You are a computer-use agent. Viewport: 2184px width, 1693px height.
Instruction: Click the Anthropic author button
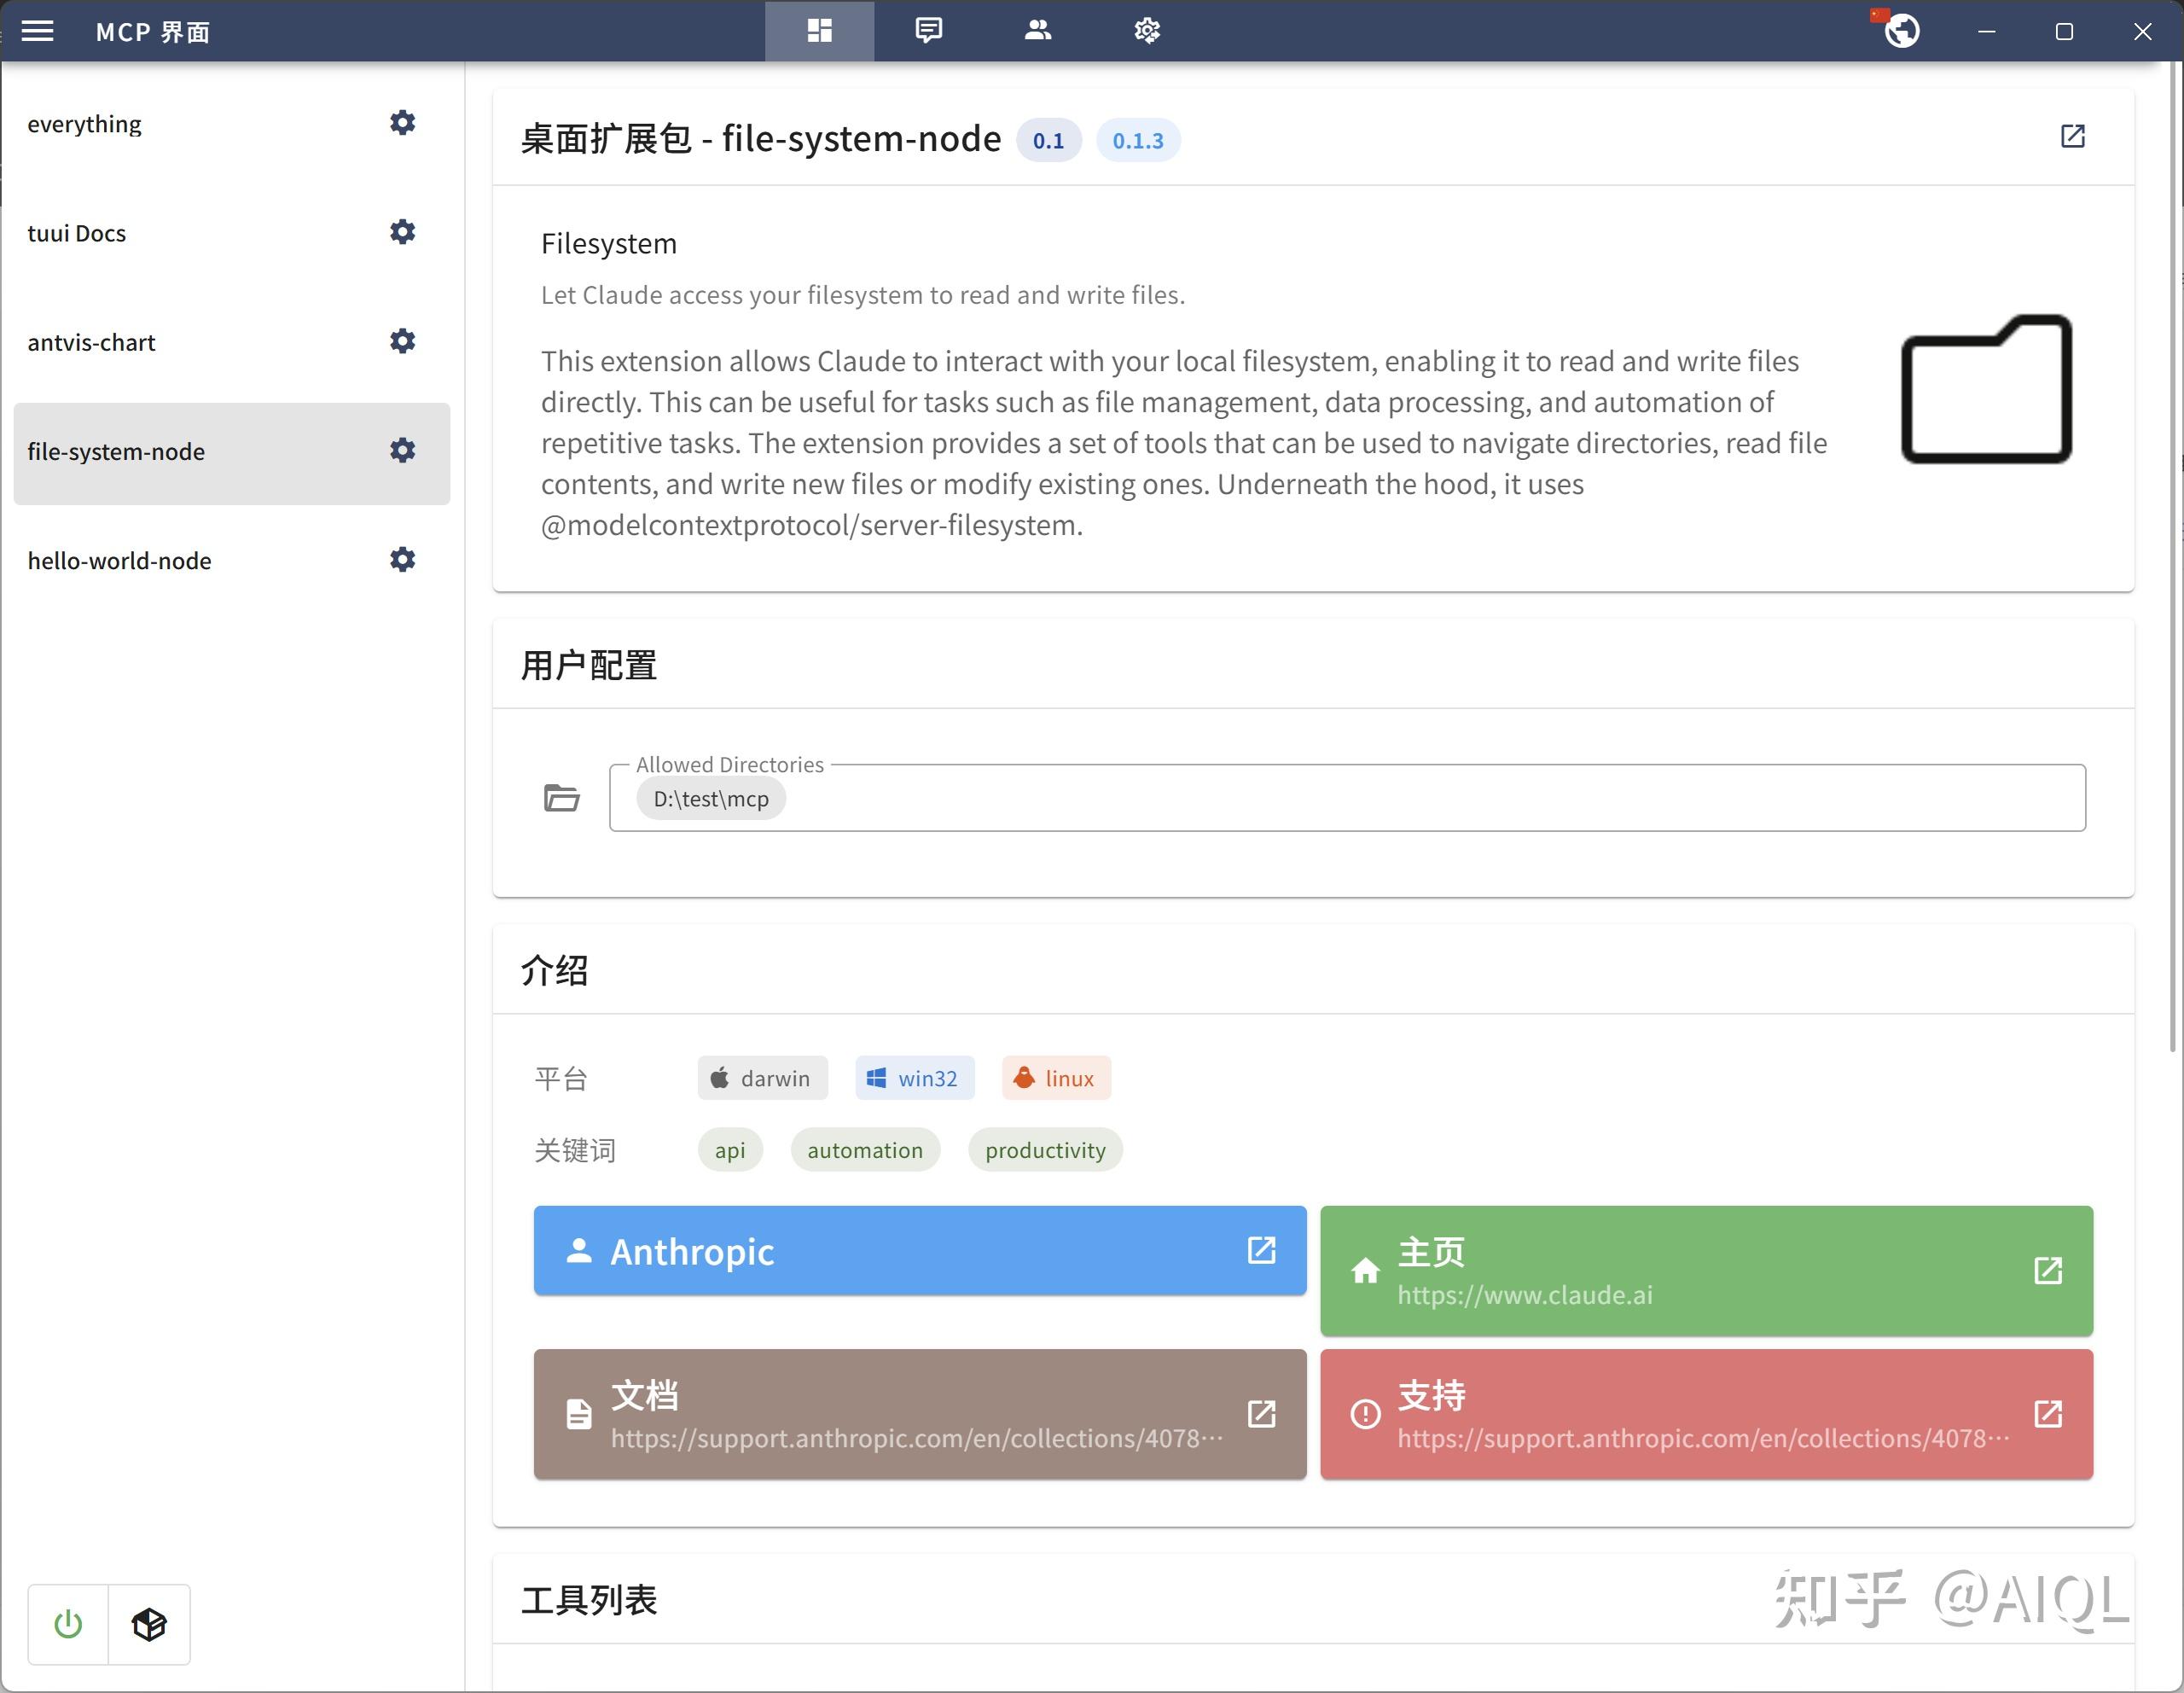tap(919, 1250)
